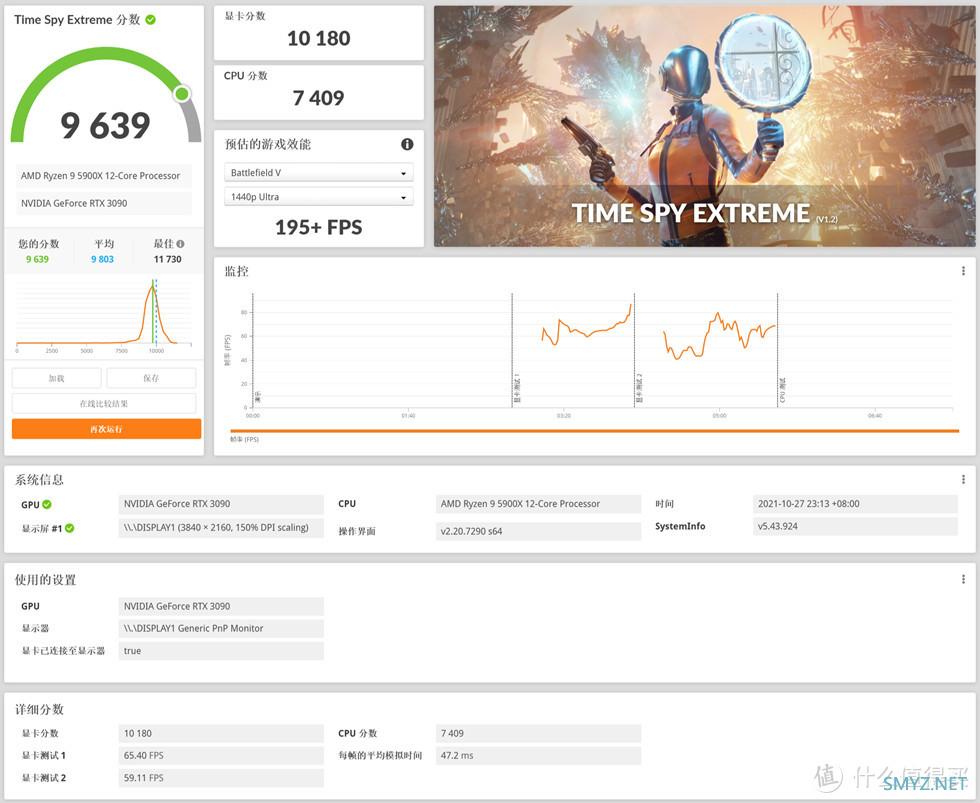Image resolution: width=980 pixels, height=803 pixels.
Task: Click best score 11 730
Action: [x=168, y=259]
